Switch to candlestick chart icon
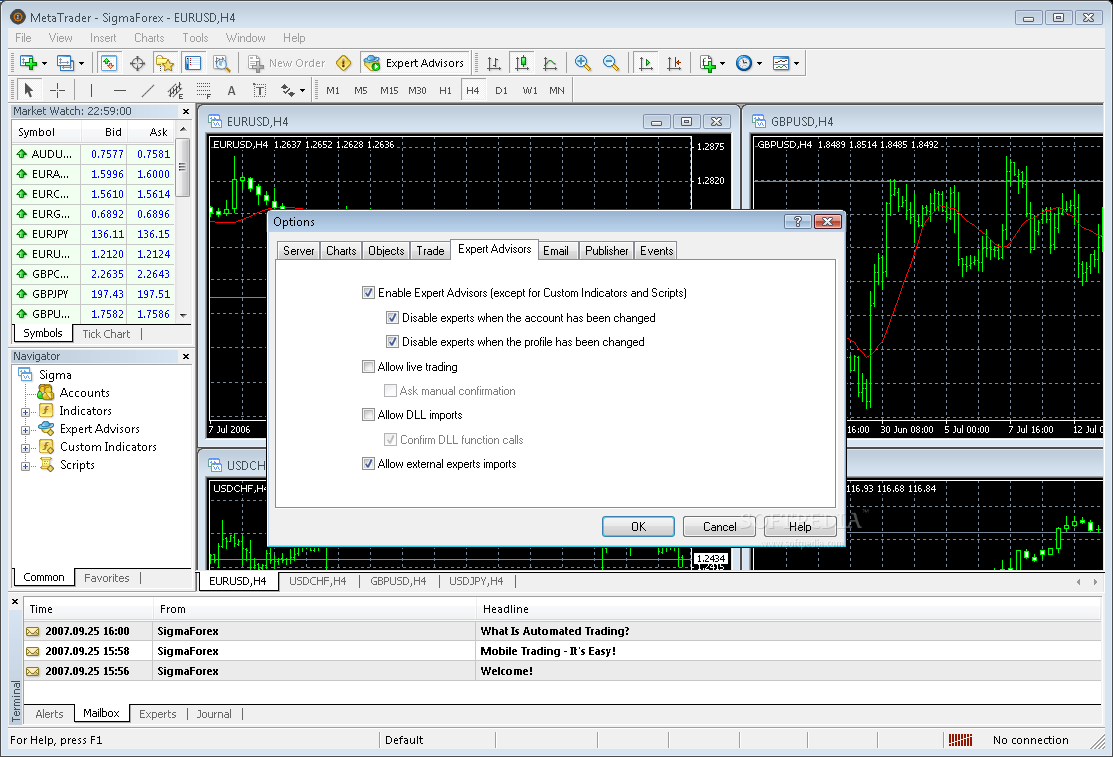This screenshot has width=1113, height=757. pos(522,63)
